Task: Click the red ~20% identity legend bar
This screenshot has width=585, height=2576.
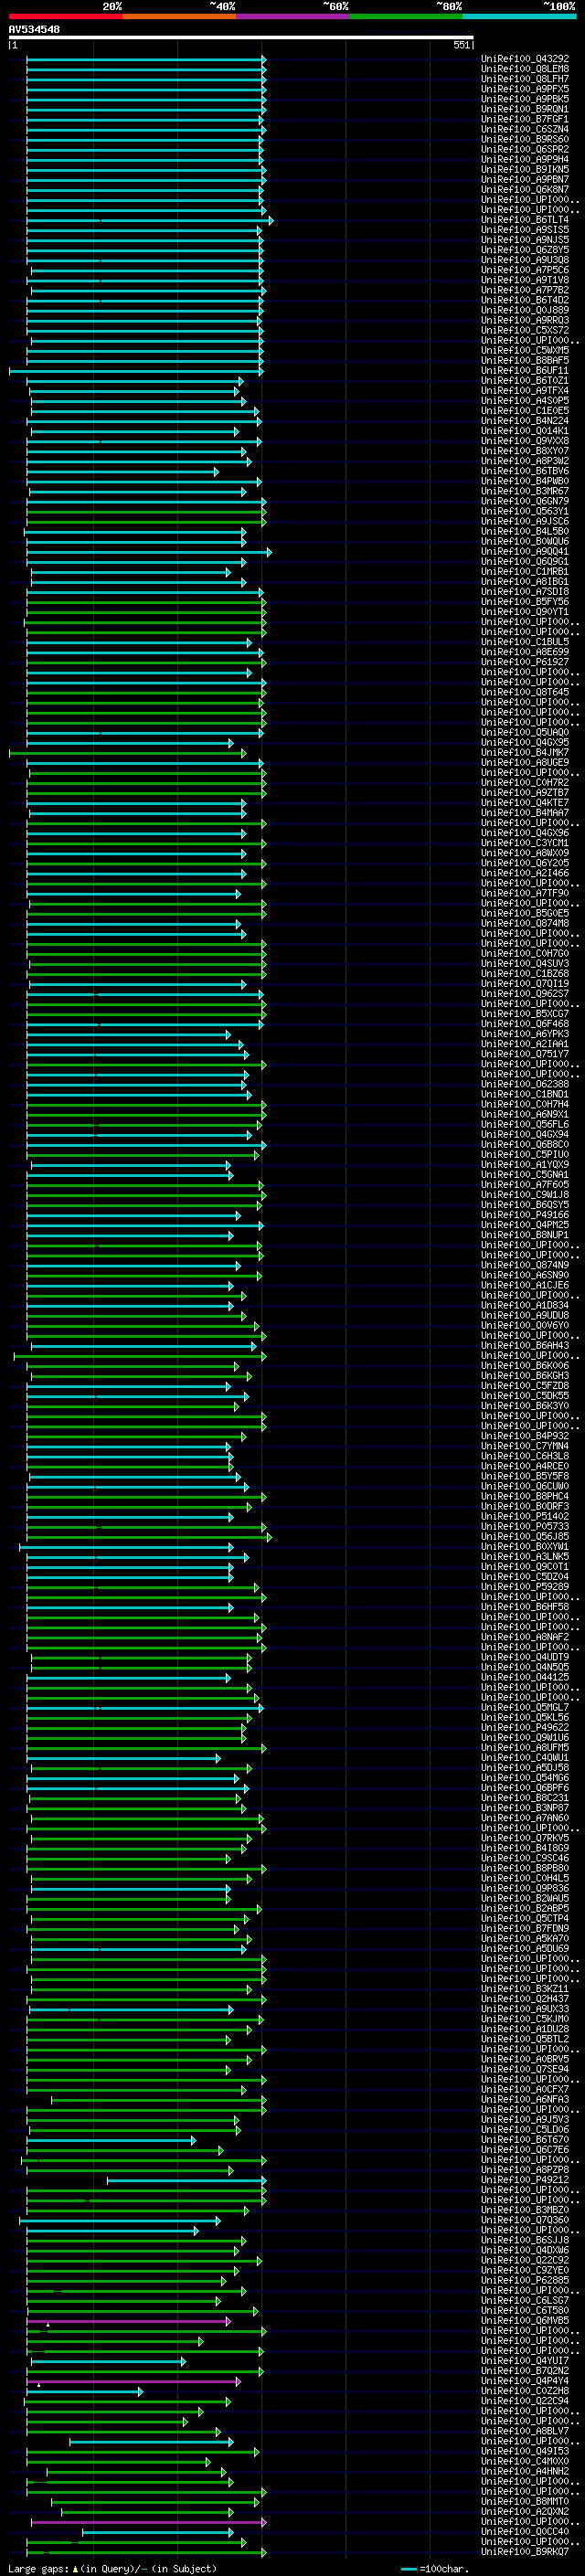Action: click(66, 16)
